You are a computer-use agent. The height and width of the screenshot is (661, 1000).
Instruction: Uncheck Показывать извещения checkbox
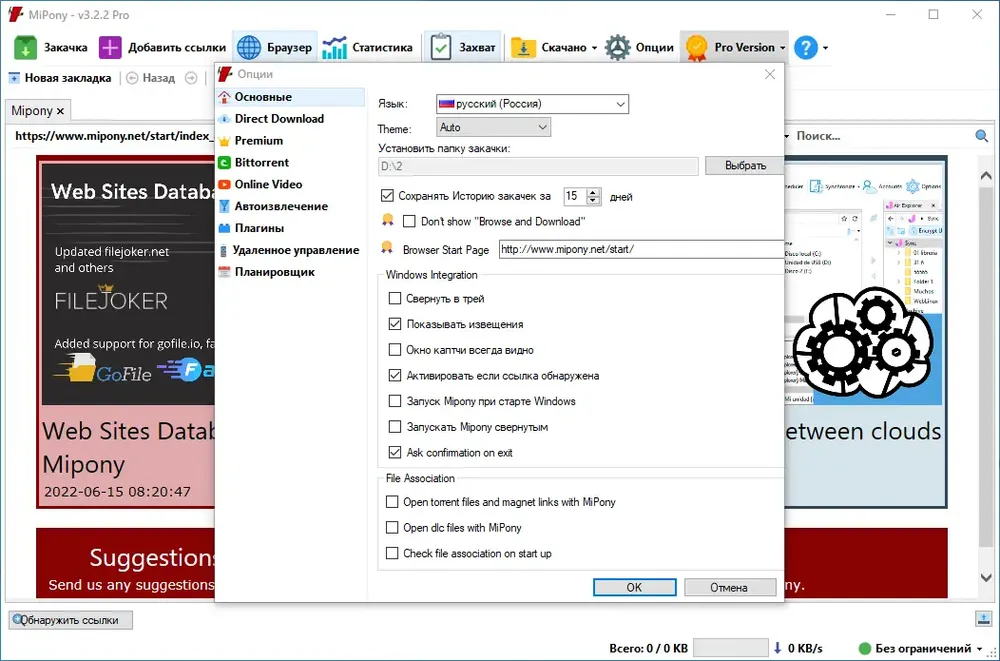[395, 324]
